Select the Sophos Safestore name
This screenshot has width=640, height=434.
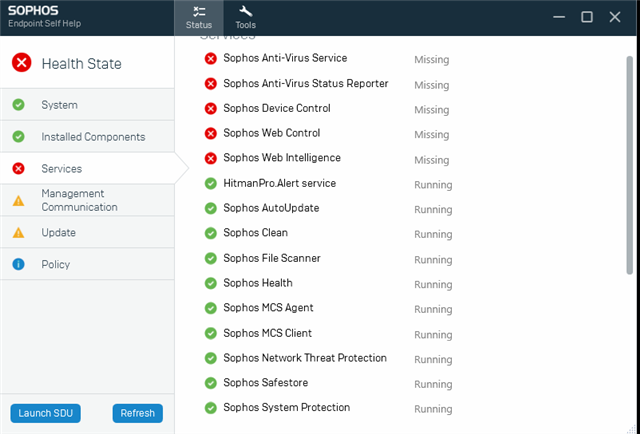coord(265,383)
